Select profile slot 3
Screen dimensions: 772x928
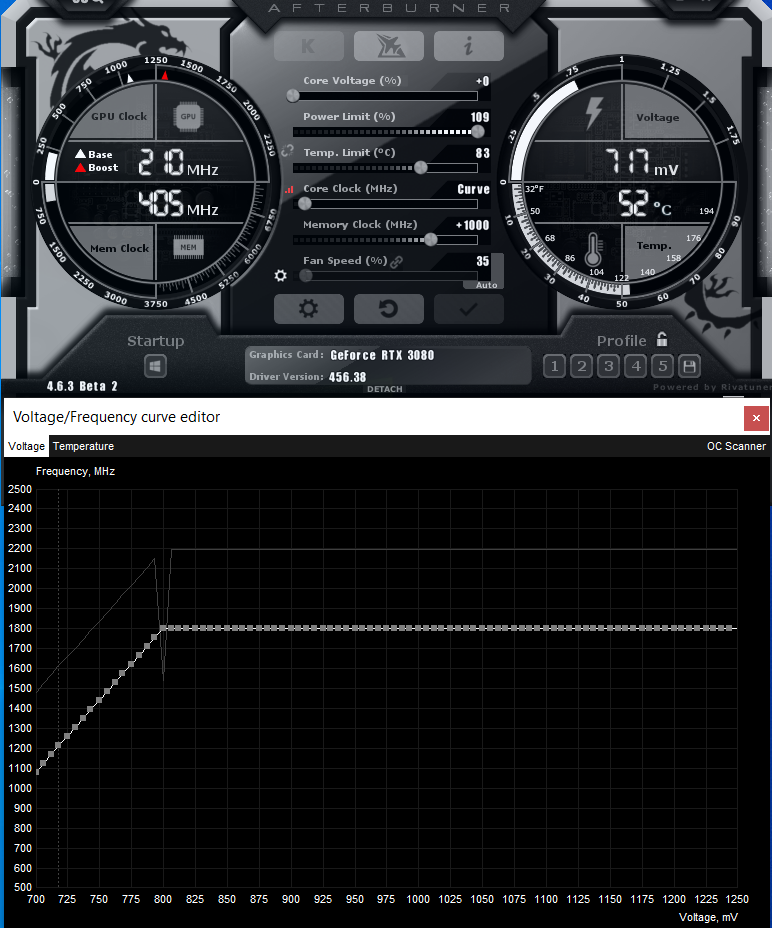pos(609,366)
